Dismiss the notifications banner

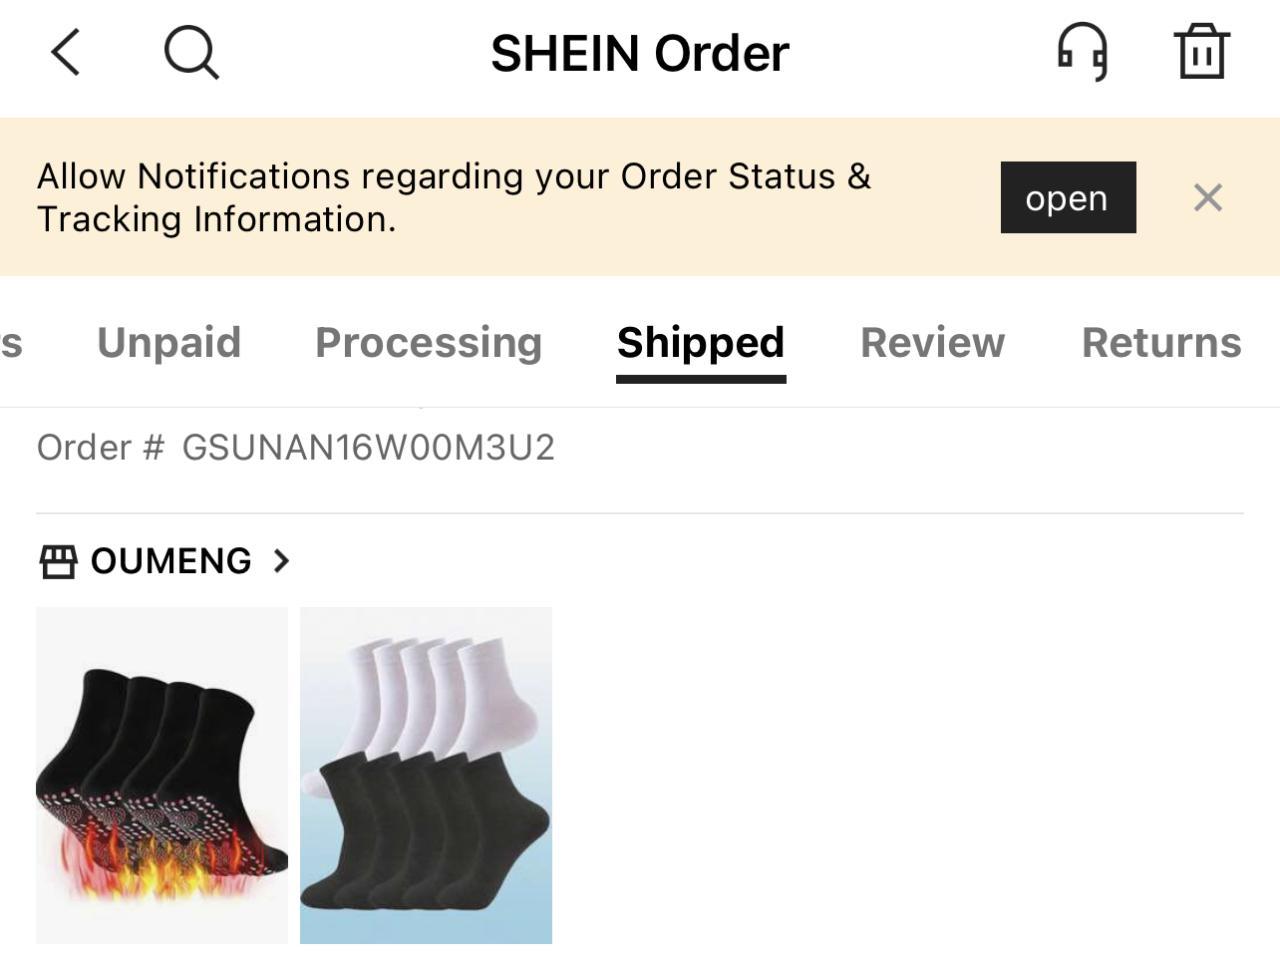tap(1208, 198)
